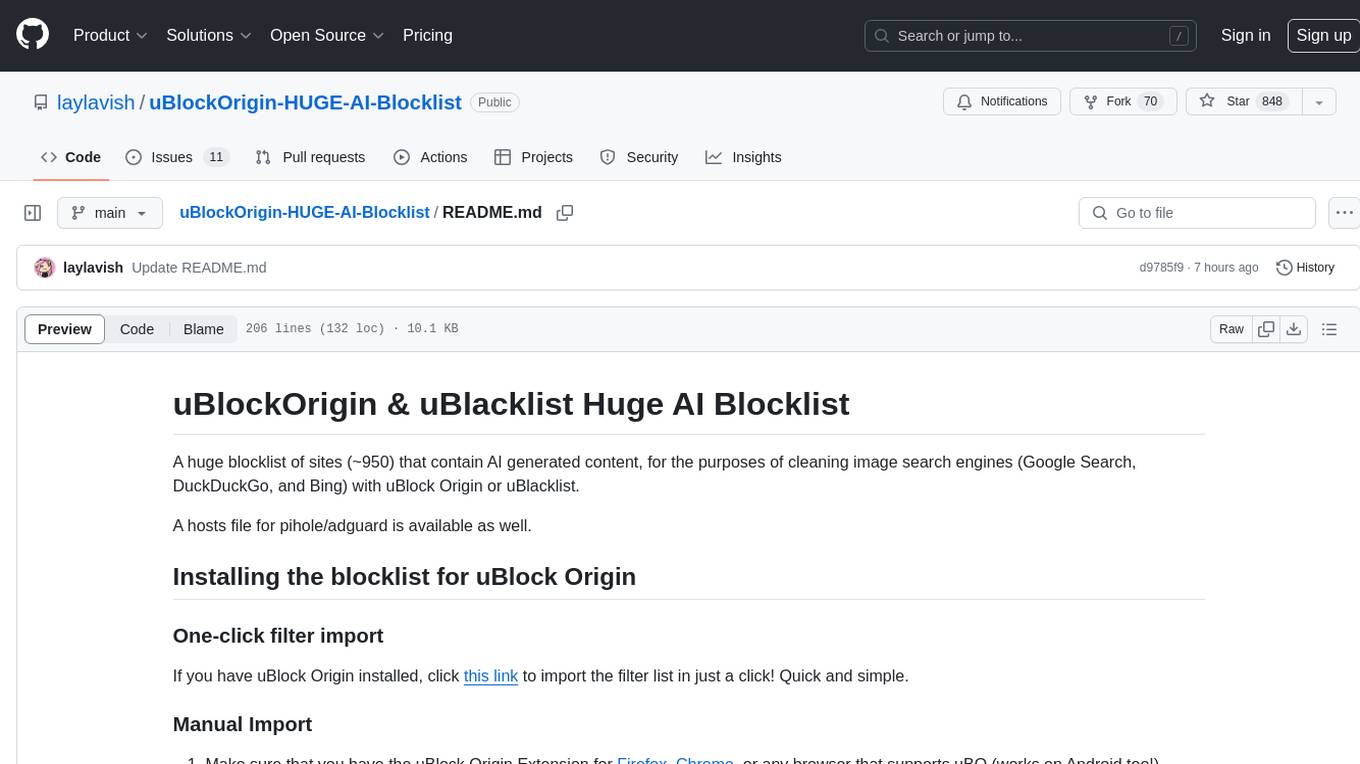Focus the Go to file input
This screenshot has width=1360, height=764.
[1197, 213]
